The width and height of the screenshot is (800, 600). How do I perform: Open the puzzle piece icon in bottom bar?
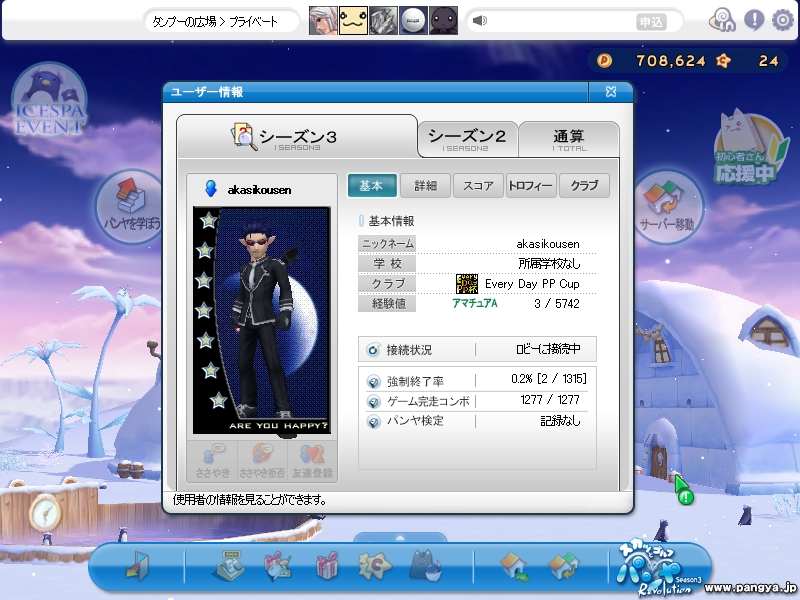tap(375, 565)
